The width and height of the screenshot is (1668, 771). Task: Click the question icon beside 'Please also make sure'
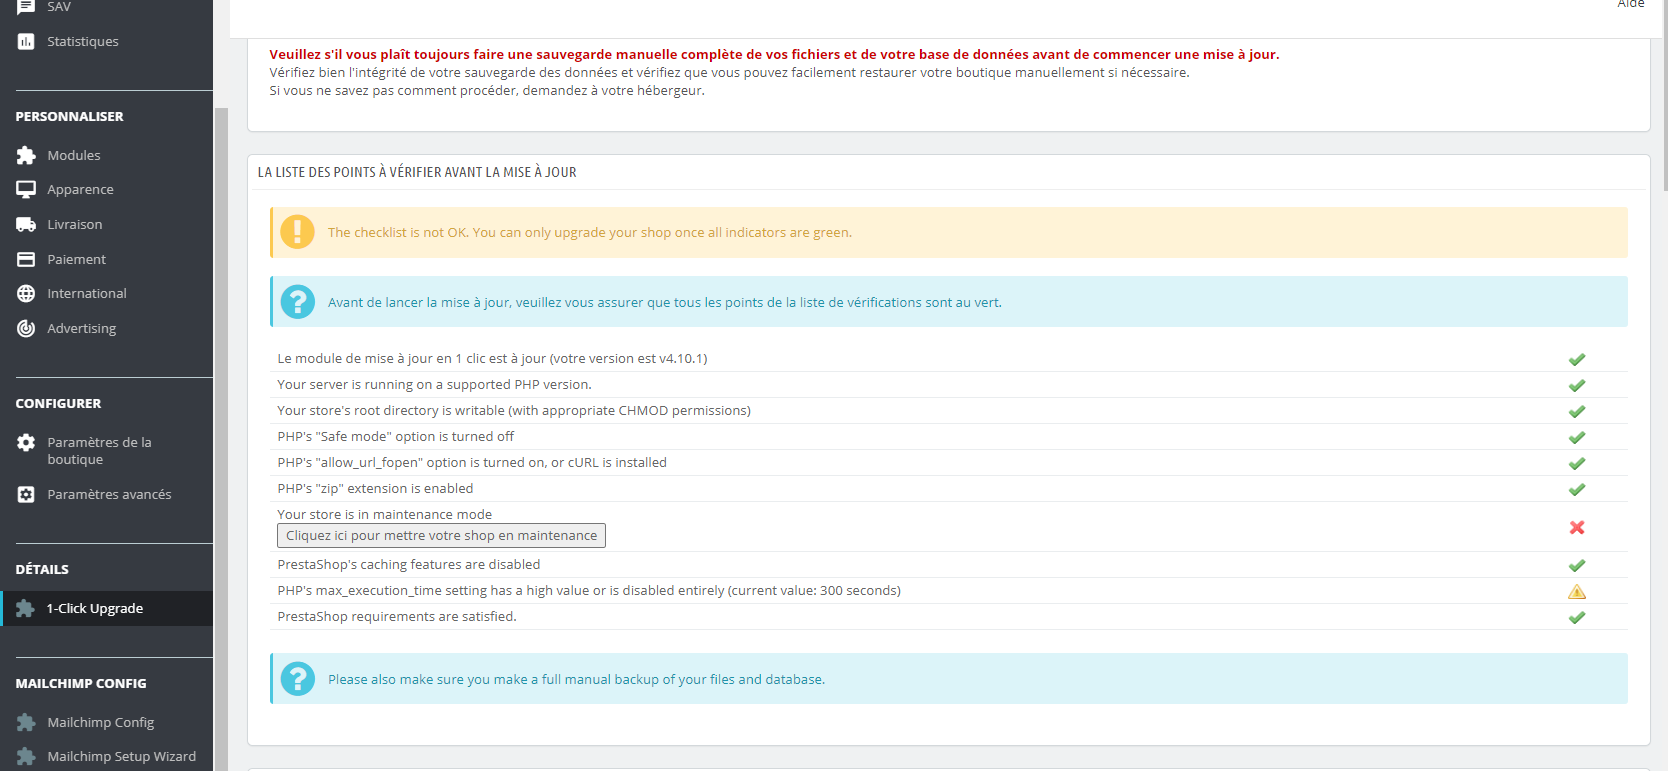pos(297,679)
